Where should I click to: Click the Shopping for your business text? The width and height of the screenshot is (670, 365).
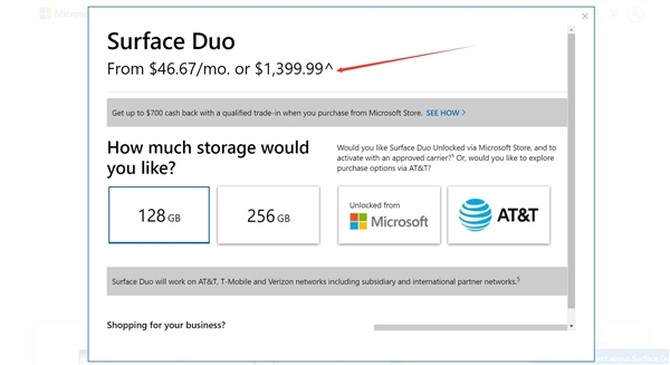pos(166,325)
